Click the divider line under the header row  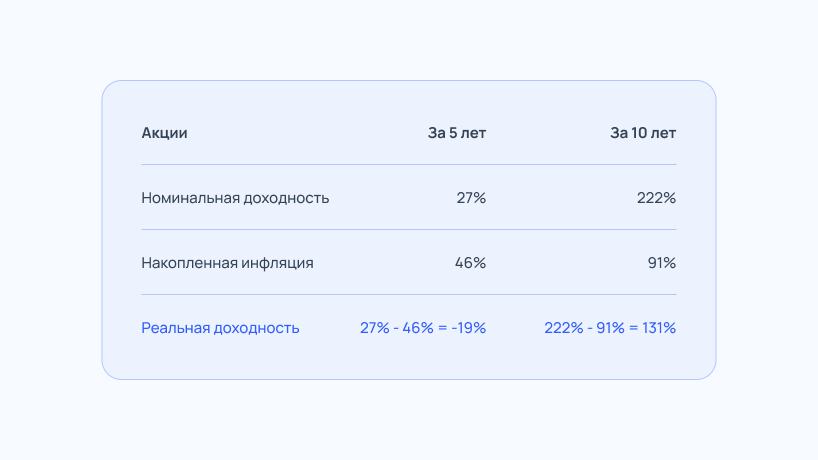tap(409, 165)
